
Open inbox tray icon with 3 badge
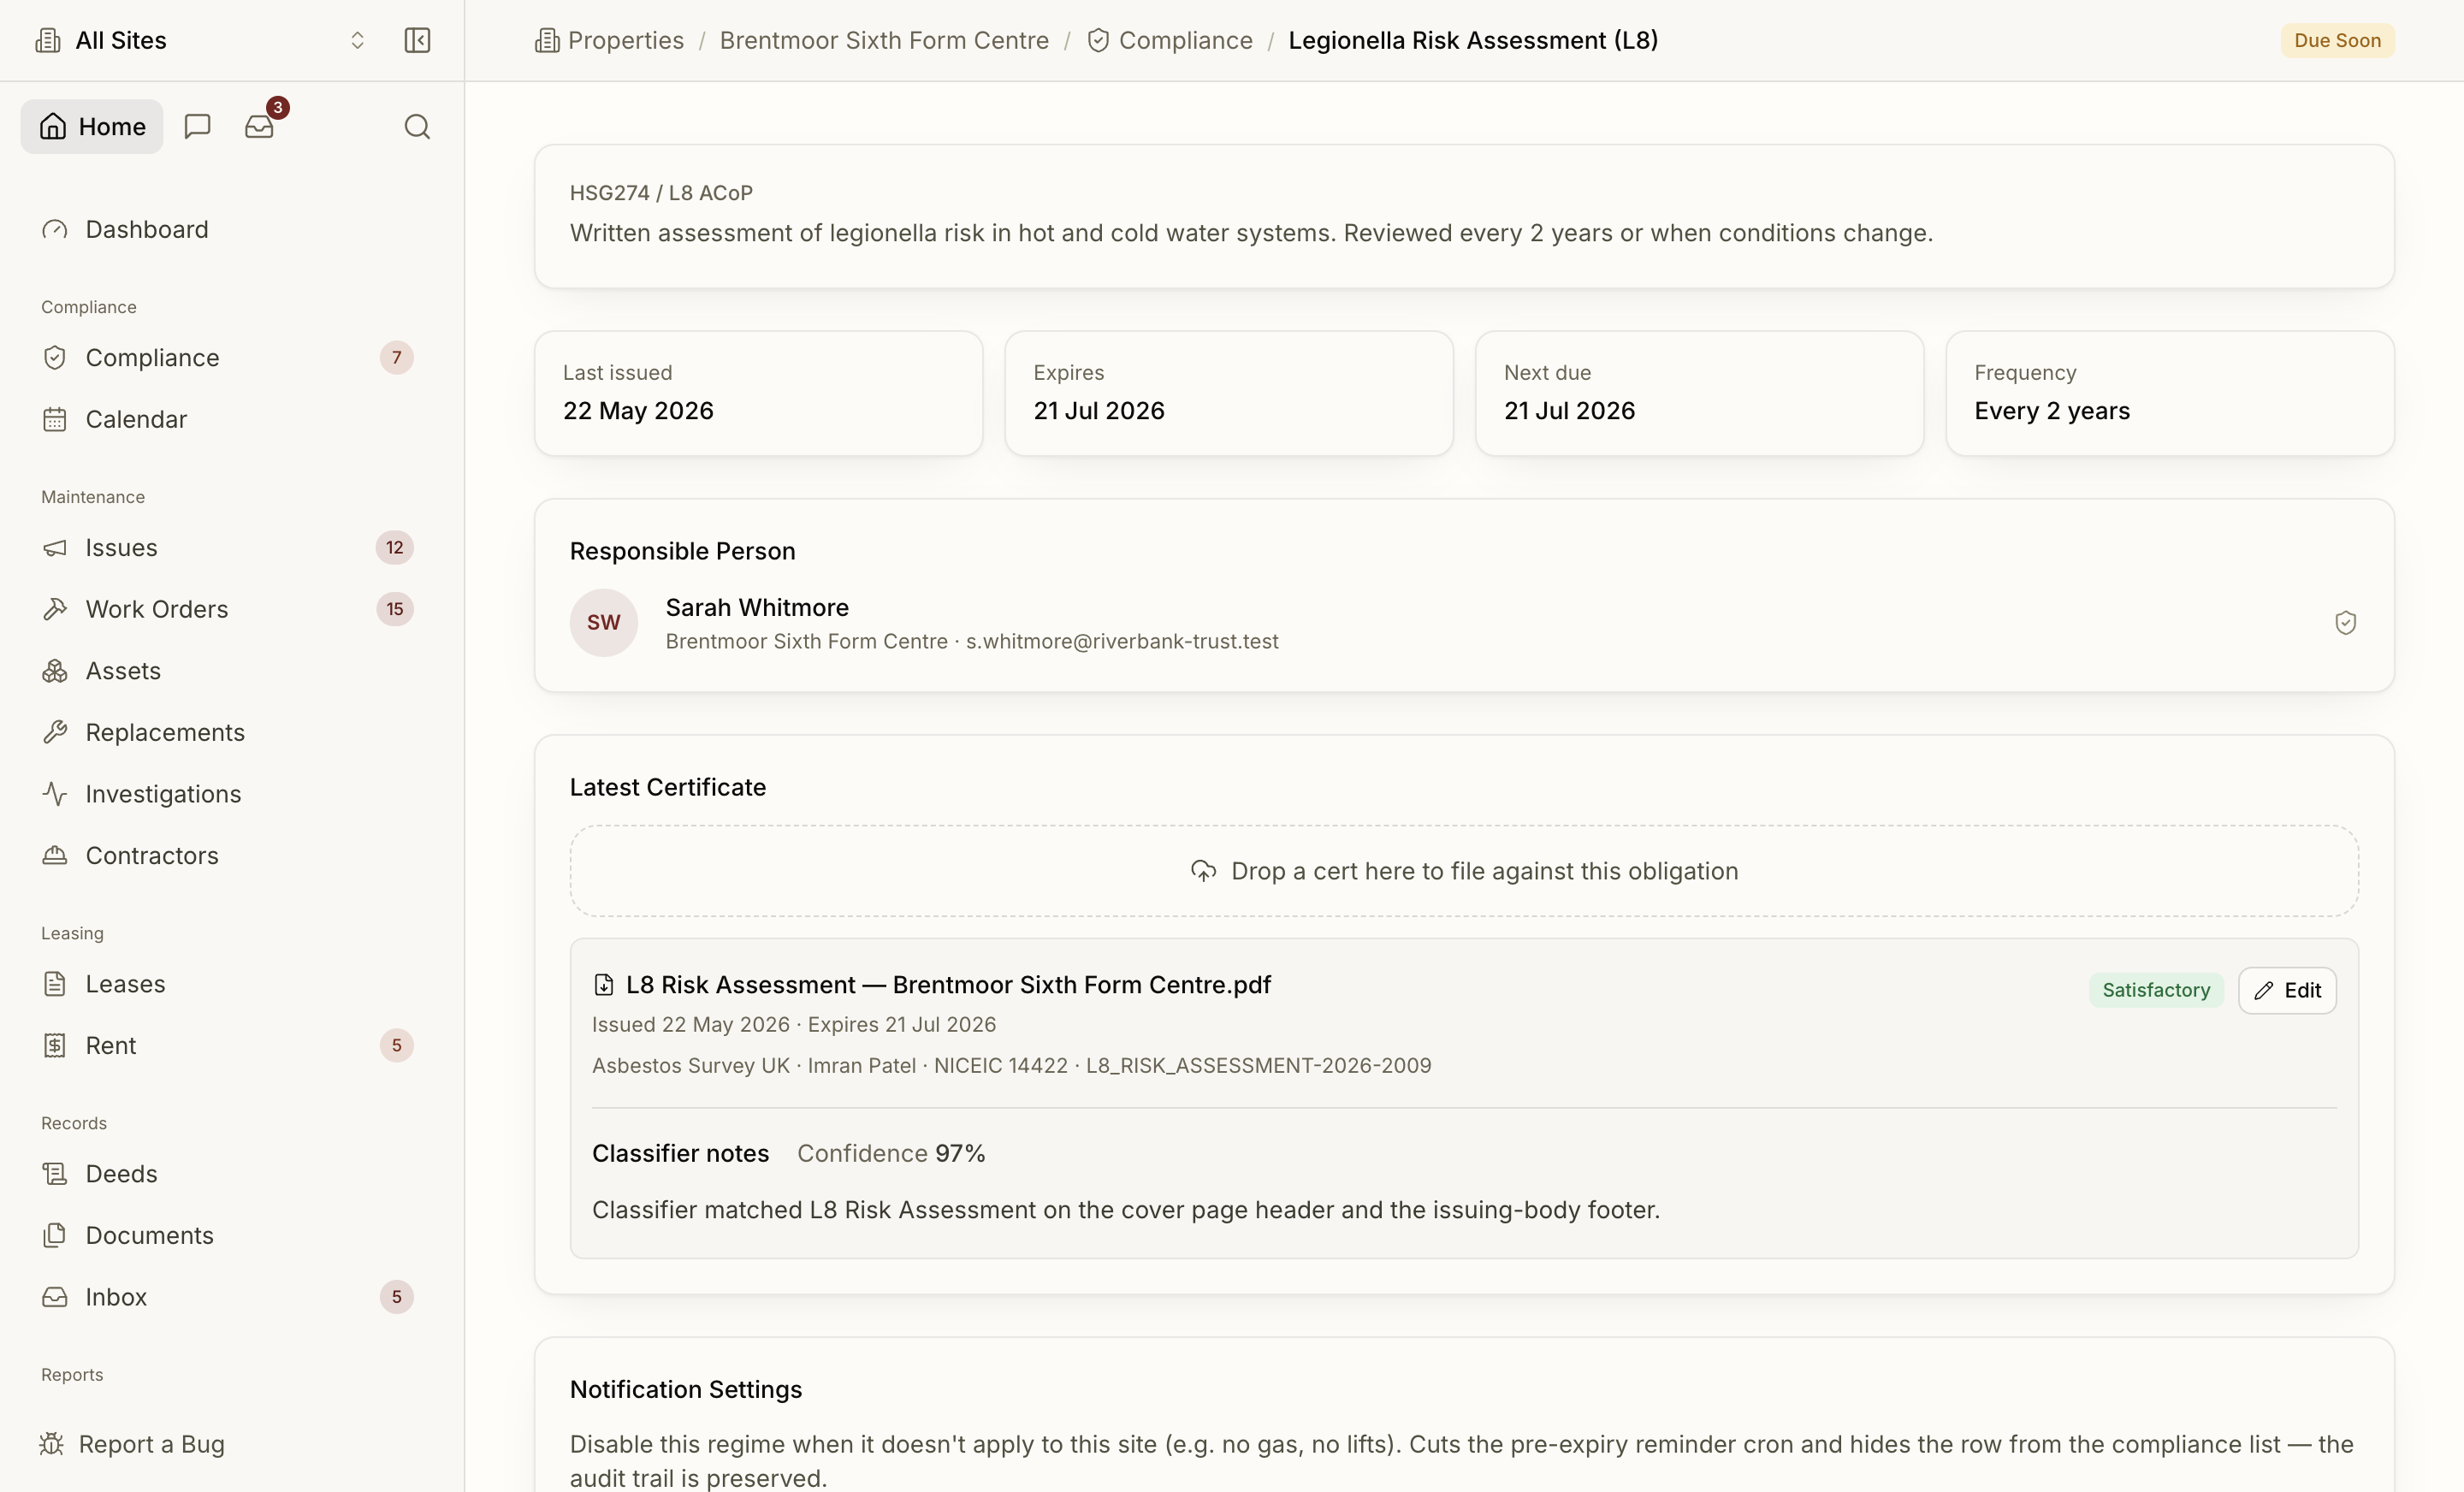tap(259, 126)
